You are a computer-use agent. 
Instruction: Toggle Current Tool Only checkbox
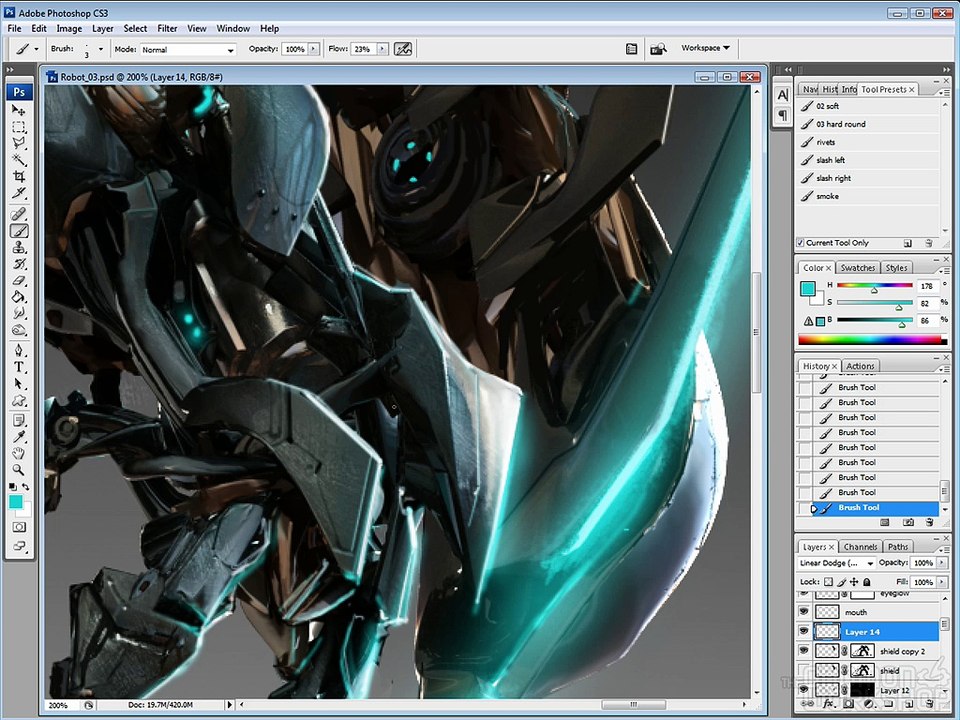tap(800, 242)
